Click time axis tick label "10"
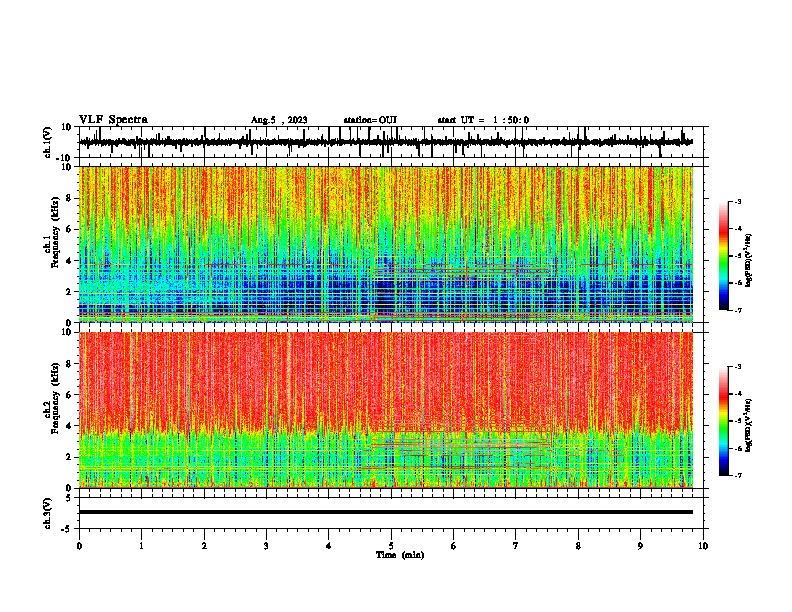The width and height of the screenshot is (792, 612). 703,546
